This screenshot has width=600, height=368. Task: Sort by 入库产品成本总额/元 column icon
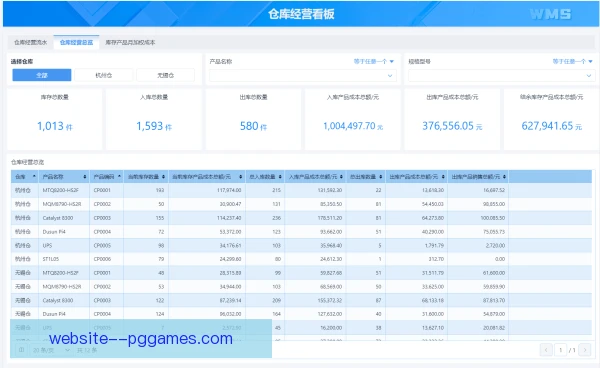(x=341, y=176)
